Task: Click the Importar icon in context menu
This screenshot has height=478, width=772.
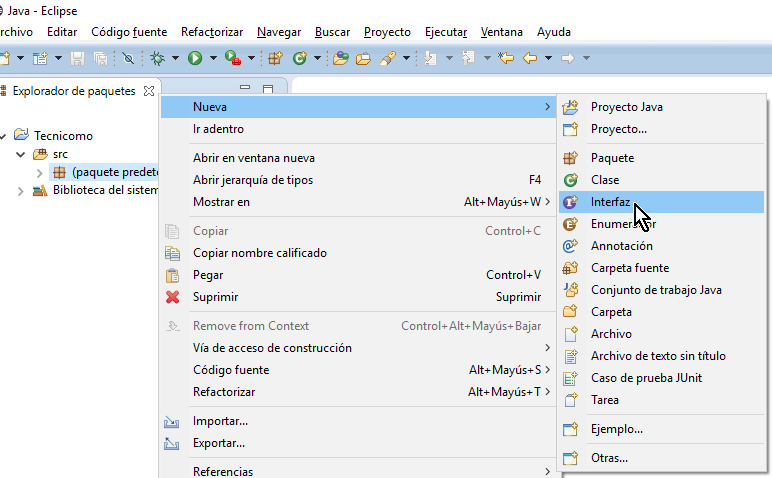Action: point(171,421)
